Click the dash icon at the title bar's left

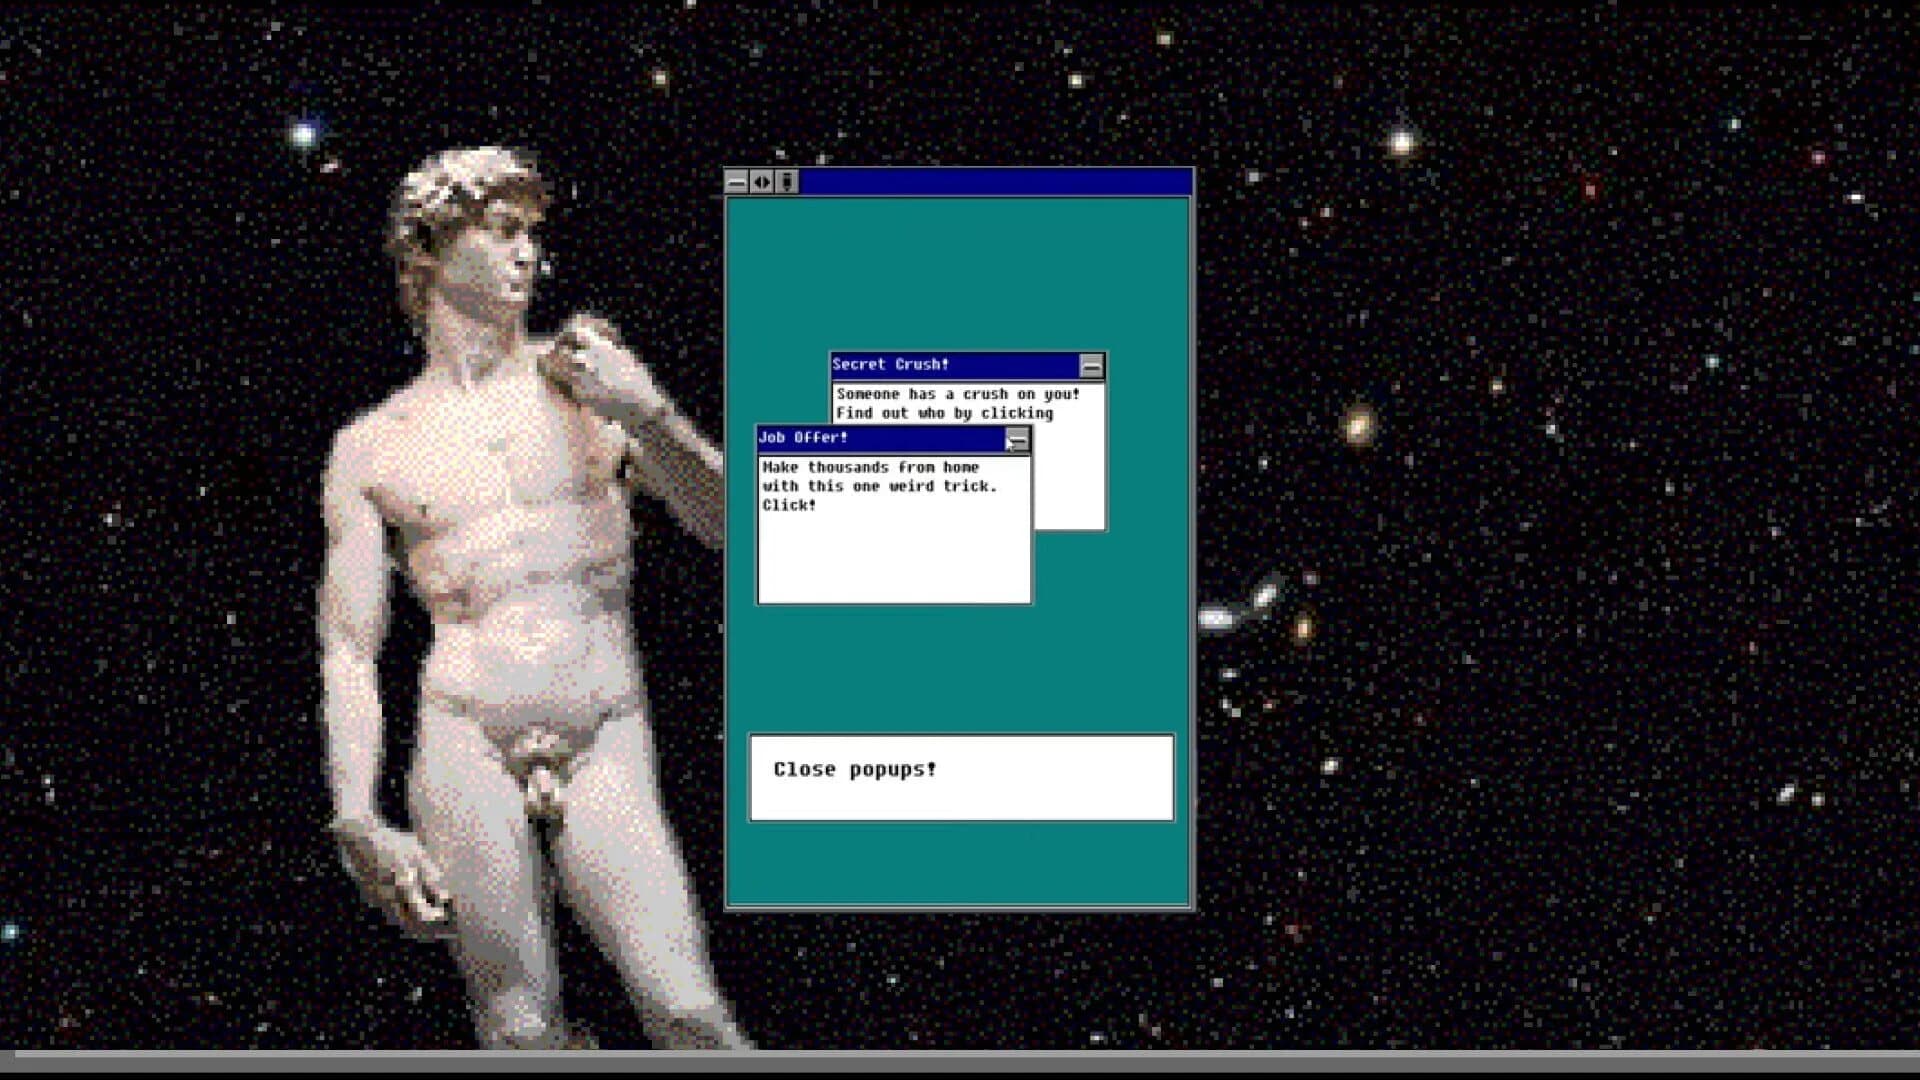pos(737,182)
